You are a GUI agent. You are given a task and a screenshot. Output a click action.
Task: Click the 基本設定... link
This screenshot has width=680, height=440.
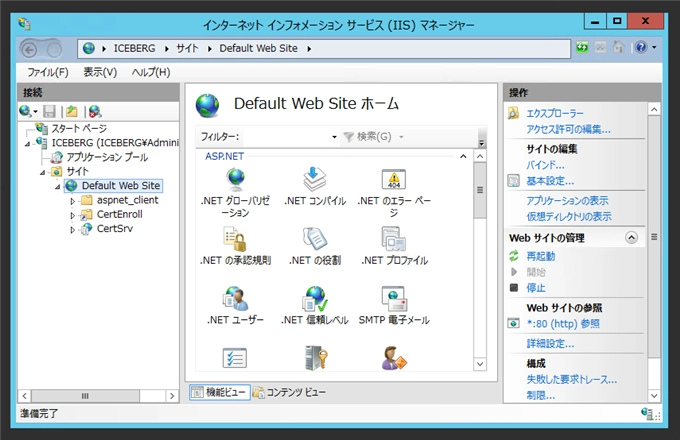click(x=550, y=181)
